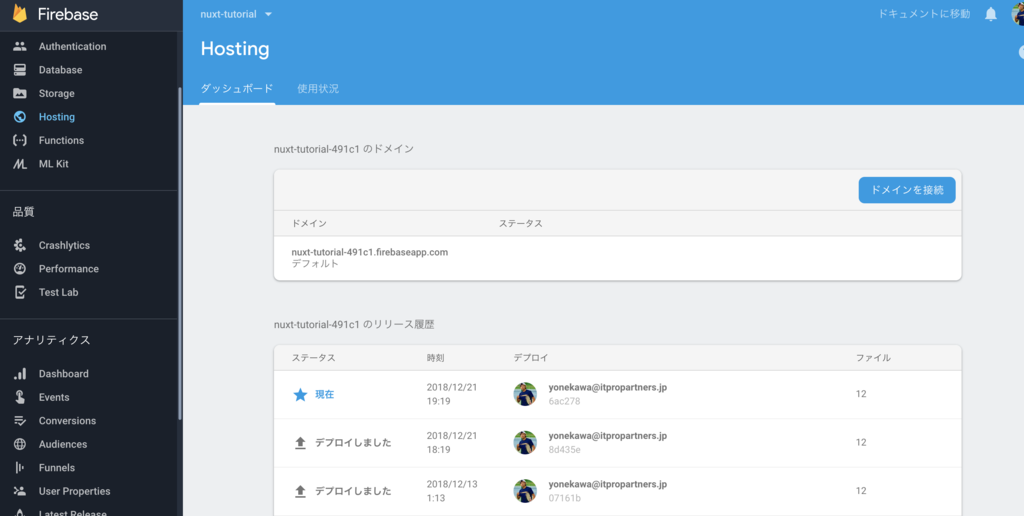Viewport: 1024px width, 516px height.
Task: Click the Test Lab checklist icon
Action: pyautogui.click(x=20, y=293)
